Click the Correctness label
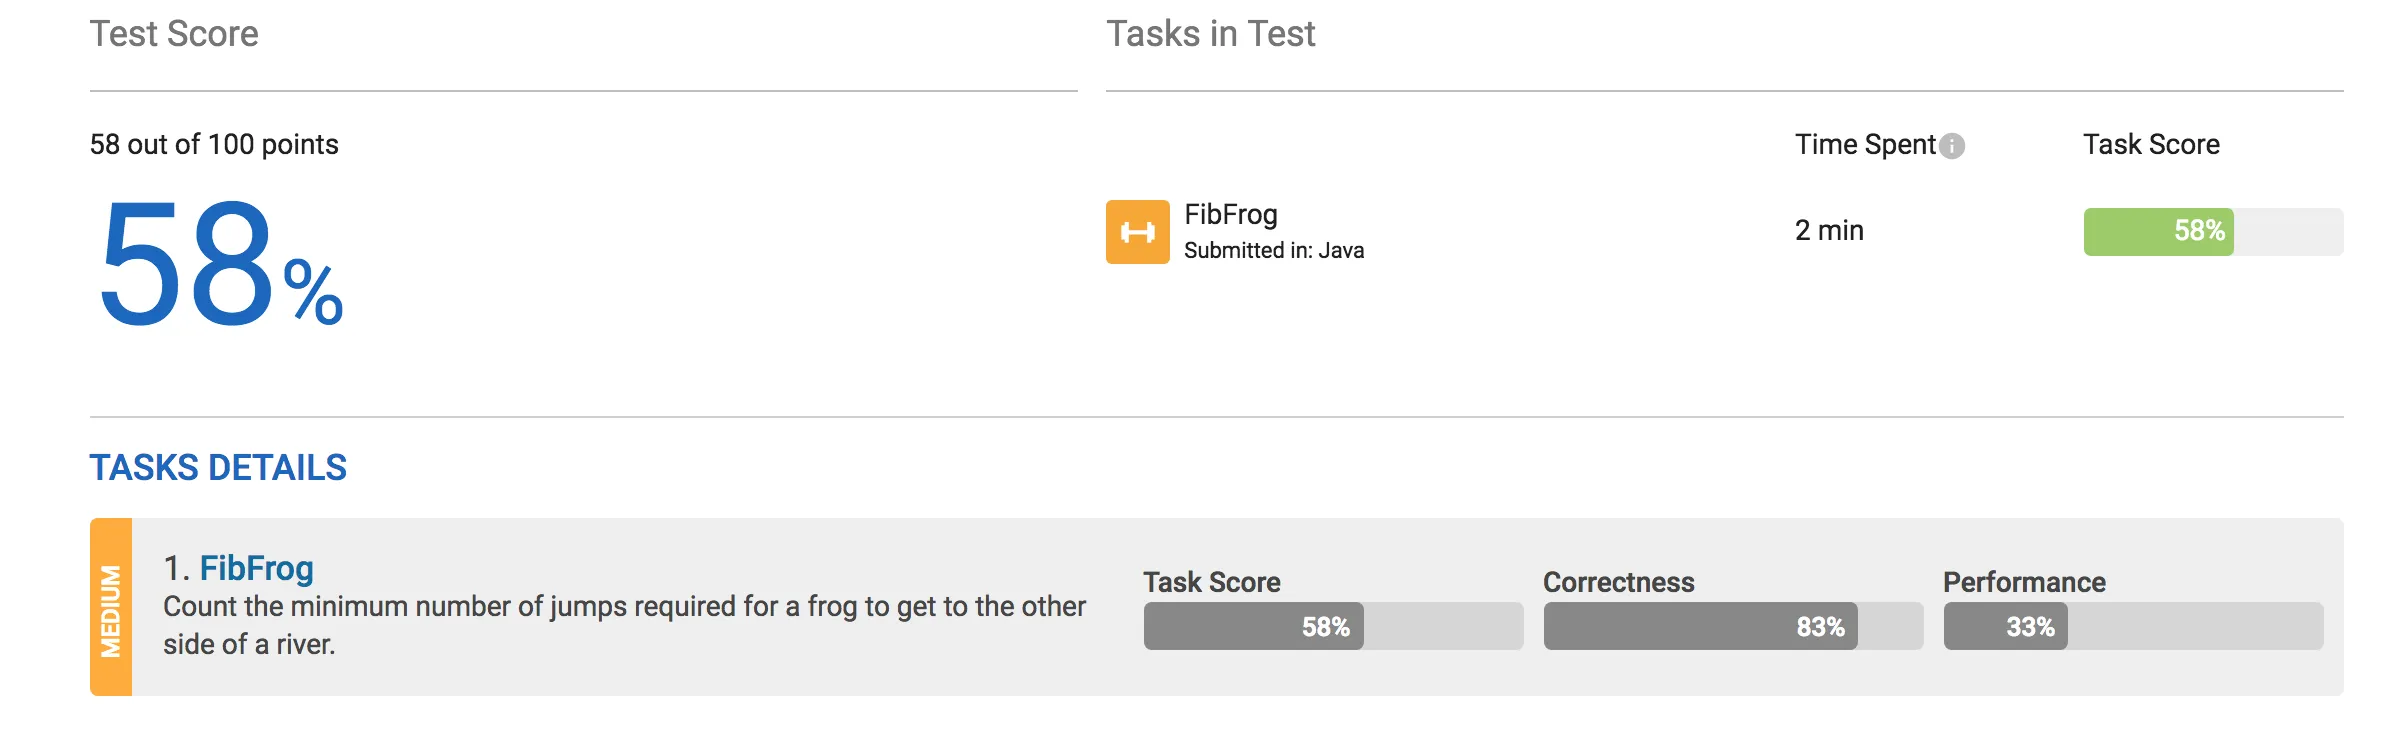This screenshot has width=2404, height=742. tap(1618, 582)
